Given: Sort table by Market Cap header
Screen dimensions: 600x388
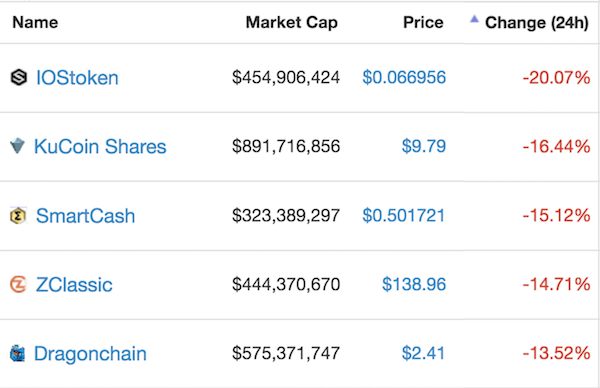Looking at the screenshot, I should coord(292,22).
